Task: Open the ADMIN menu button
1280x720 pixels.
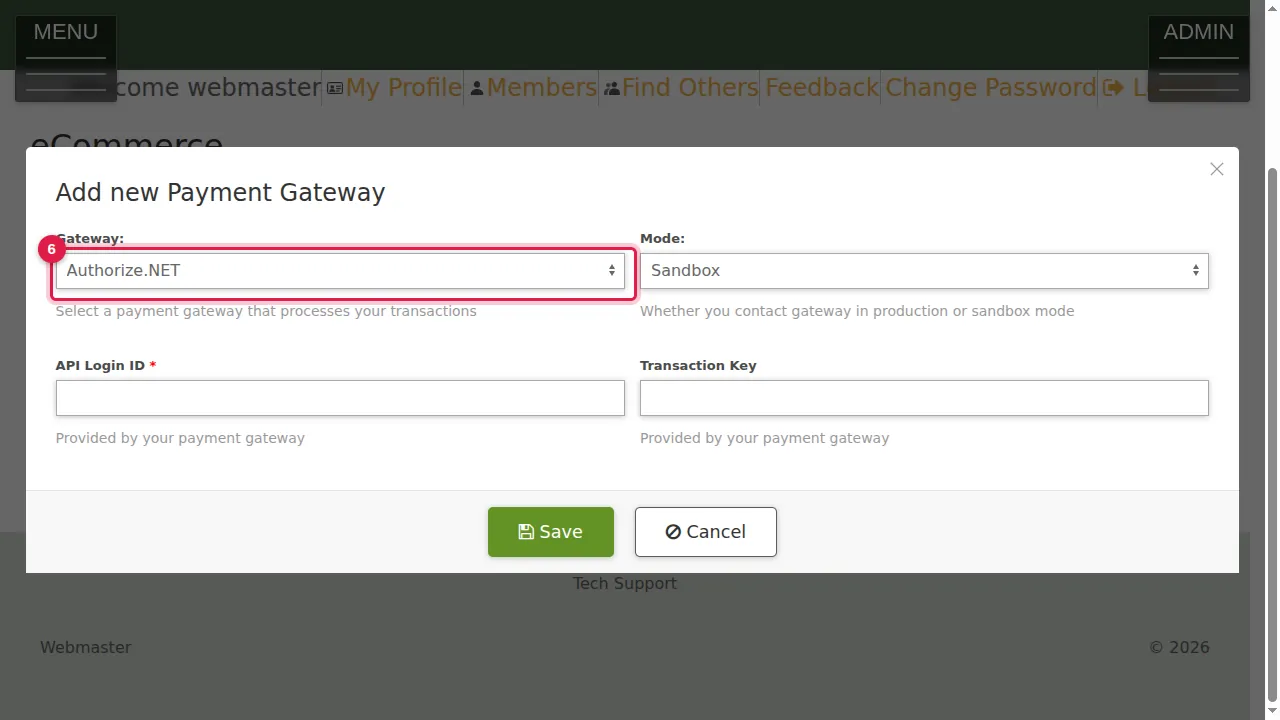Action: pyautogui.click(x=1198, y=58)
